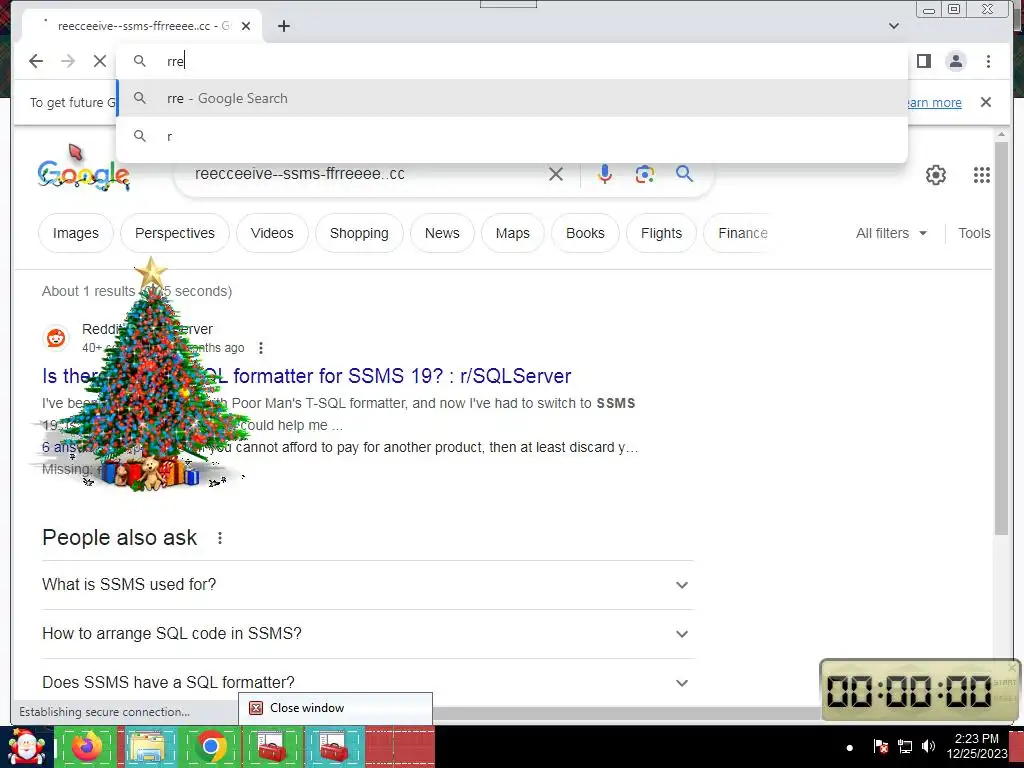Viewport: 1024px width, 768px height.
Task: Click the browser forward arrow
Action: click(68, 61)
